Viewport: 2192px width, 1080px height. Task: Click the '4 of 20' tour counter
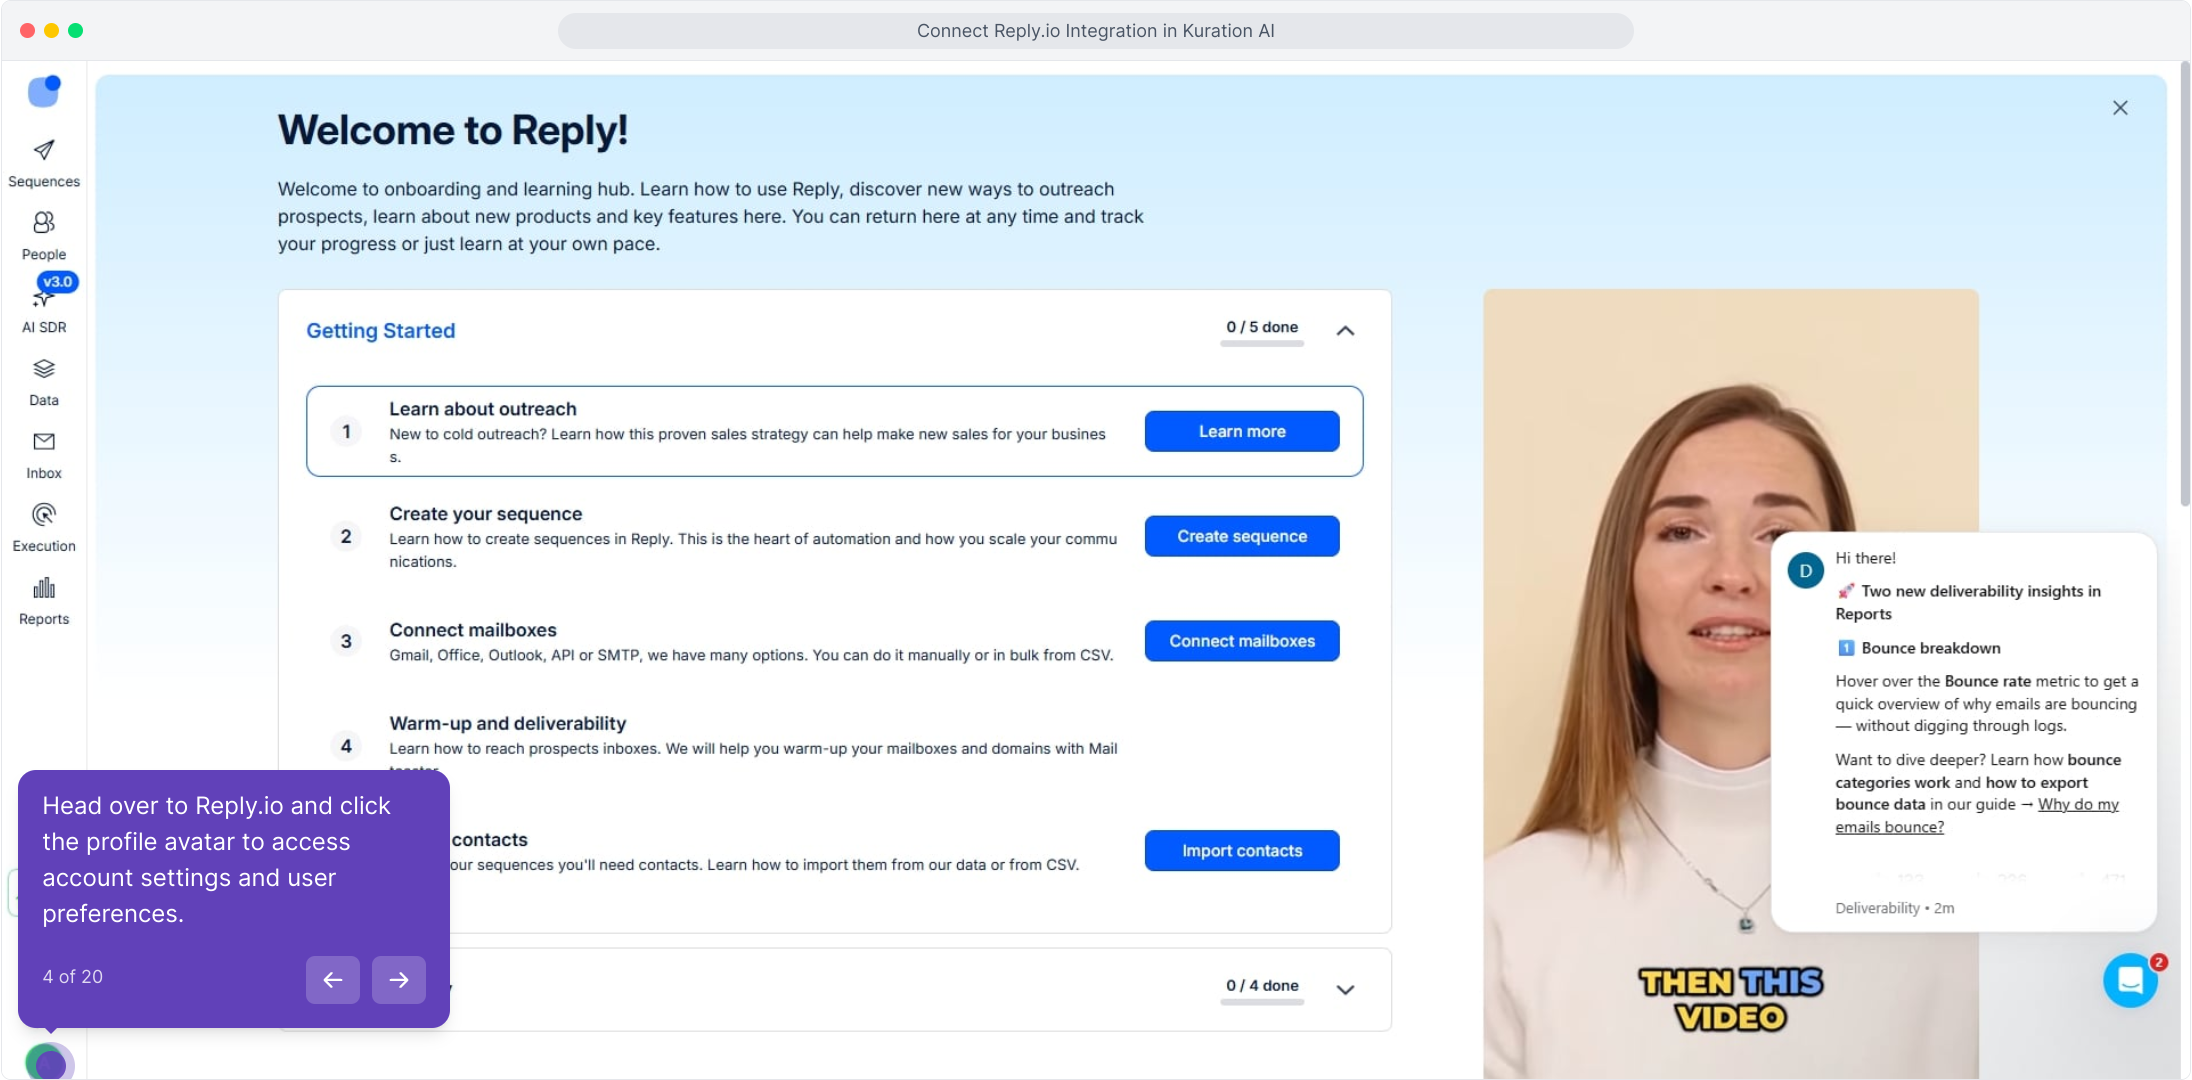coord(73,977)
